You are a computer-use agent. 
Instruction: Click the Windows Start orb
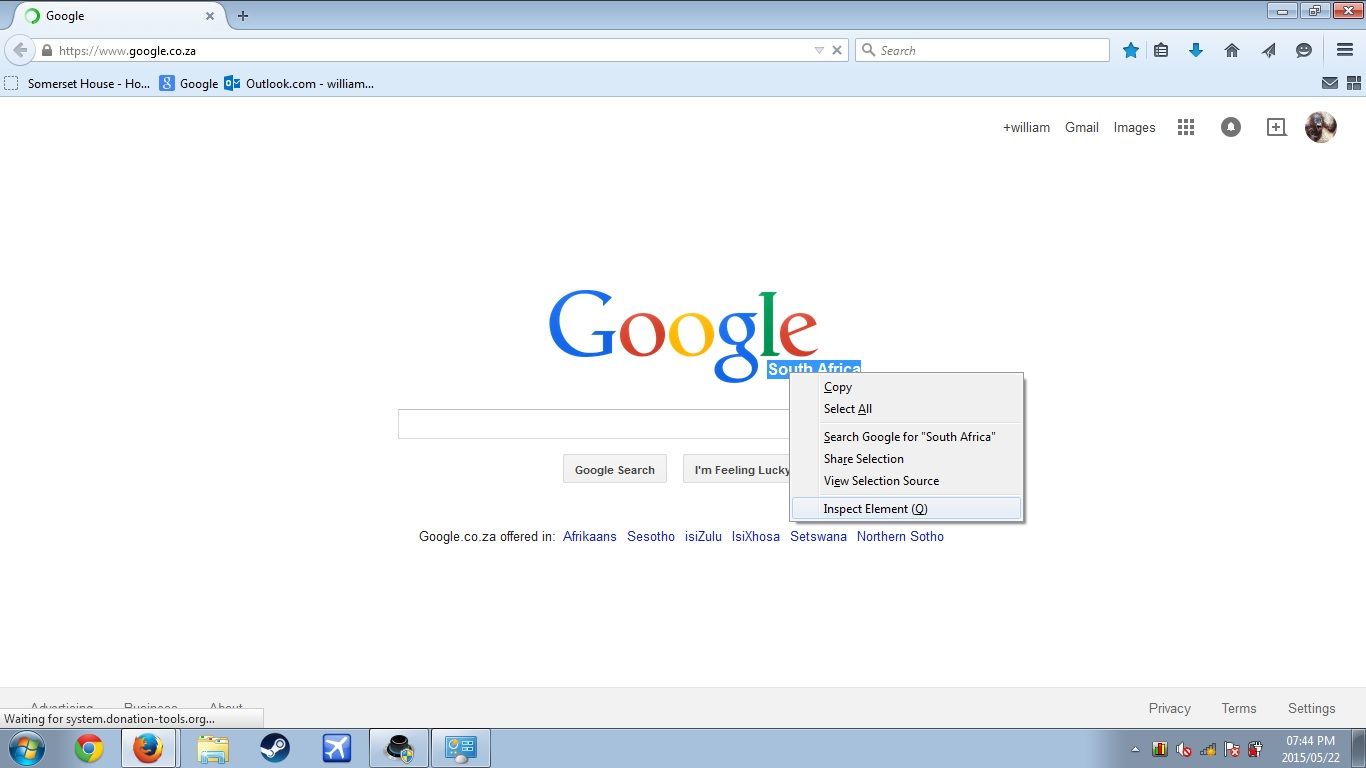tap(27, 748)
